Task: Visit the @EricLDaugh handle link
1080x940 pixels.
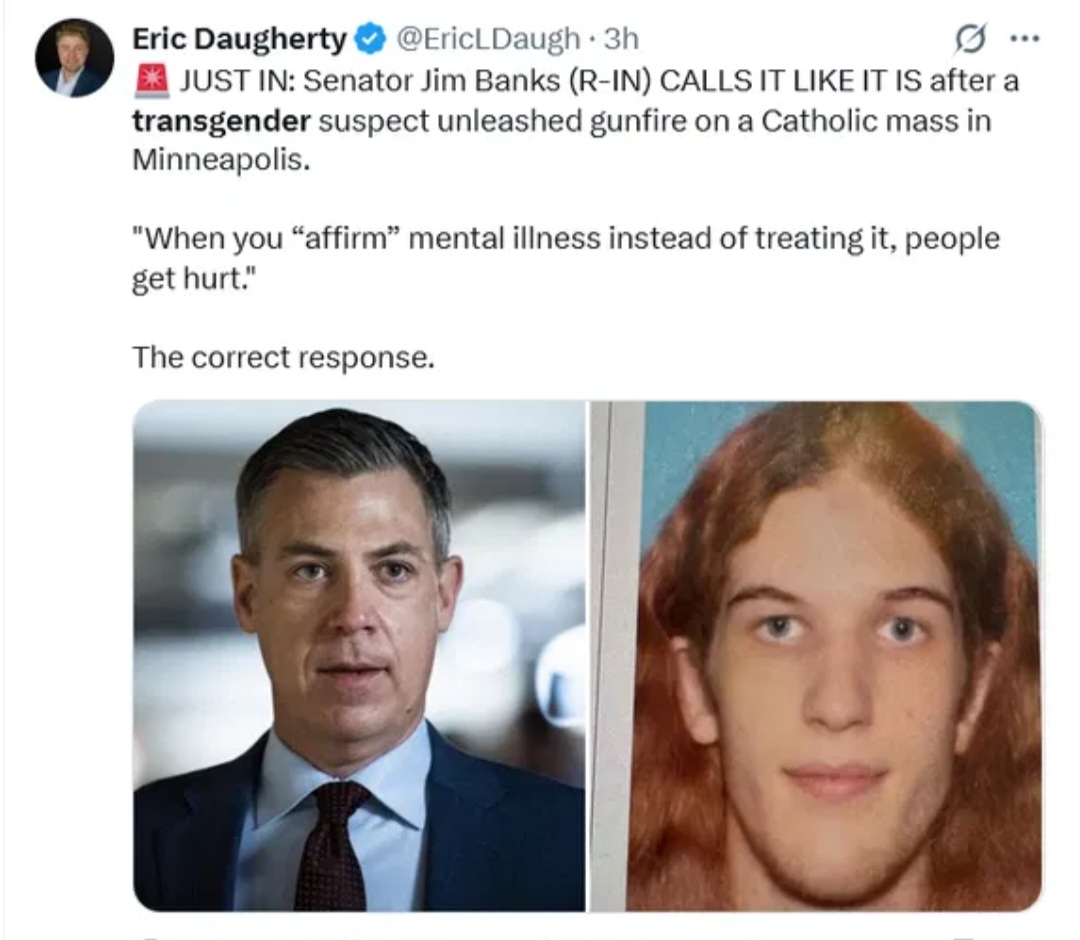Action: [488, 39]
